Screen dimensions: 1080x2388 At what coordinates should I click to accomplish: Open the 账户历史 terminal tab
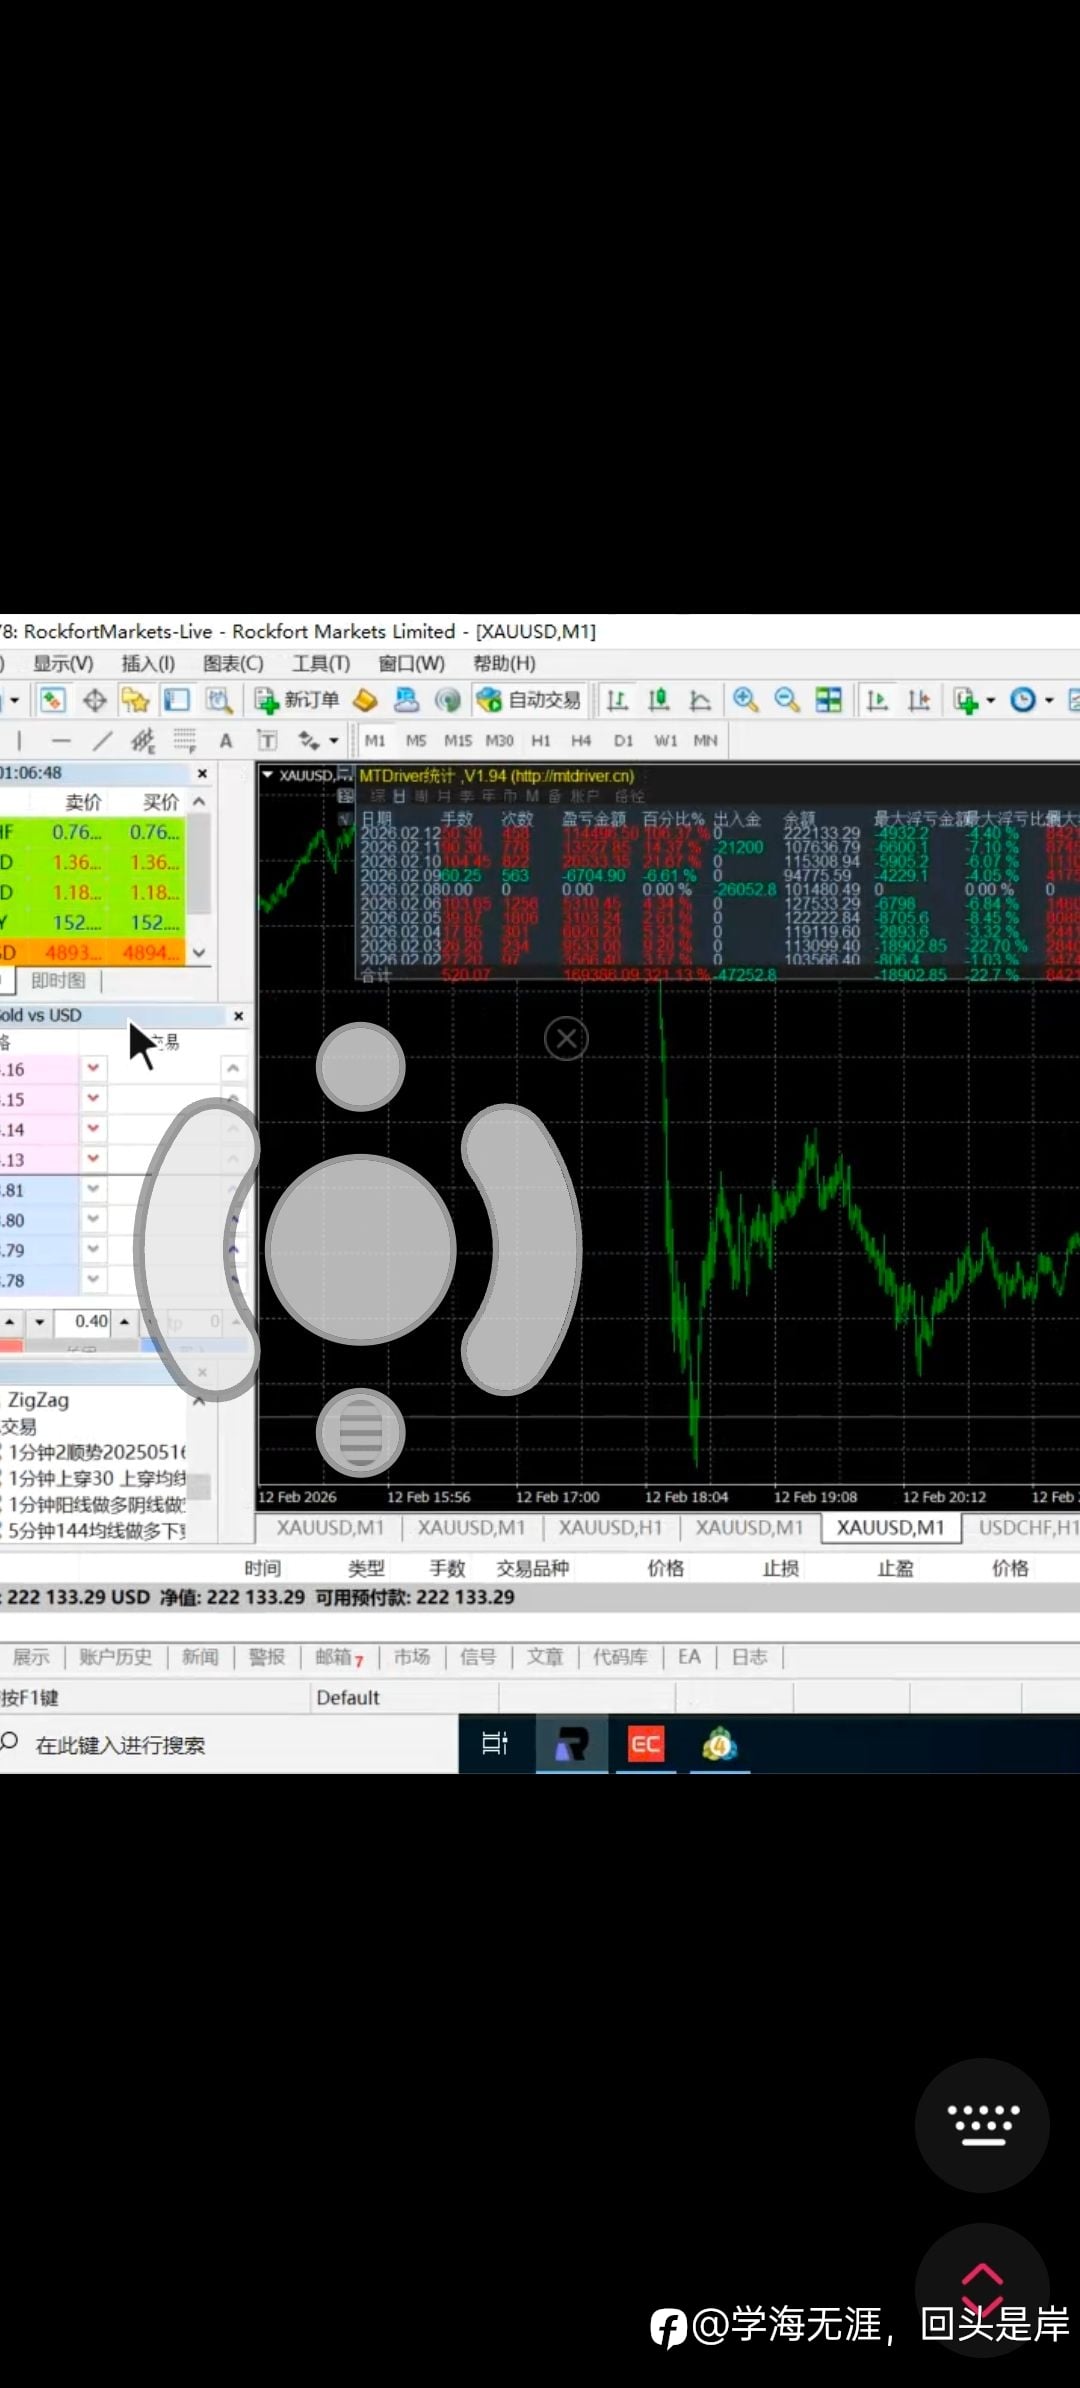(116, 1657)
